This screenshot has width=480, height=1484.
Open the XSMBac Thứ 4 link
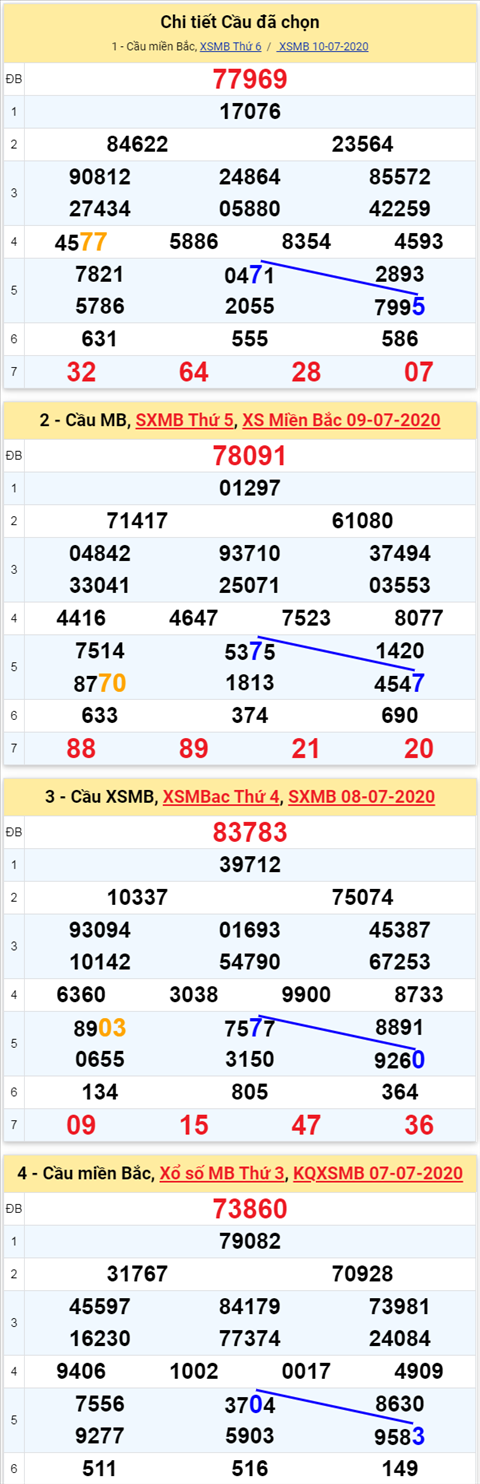point(221,797)
